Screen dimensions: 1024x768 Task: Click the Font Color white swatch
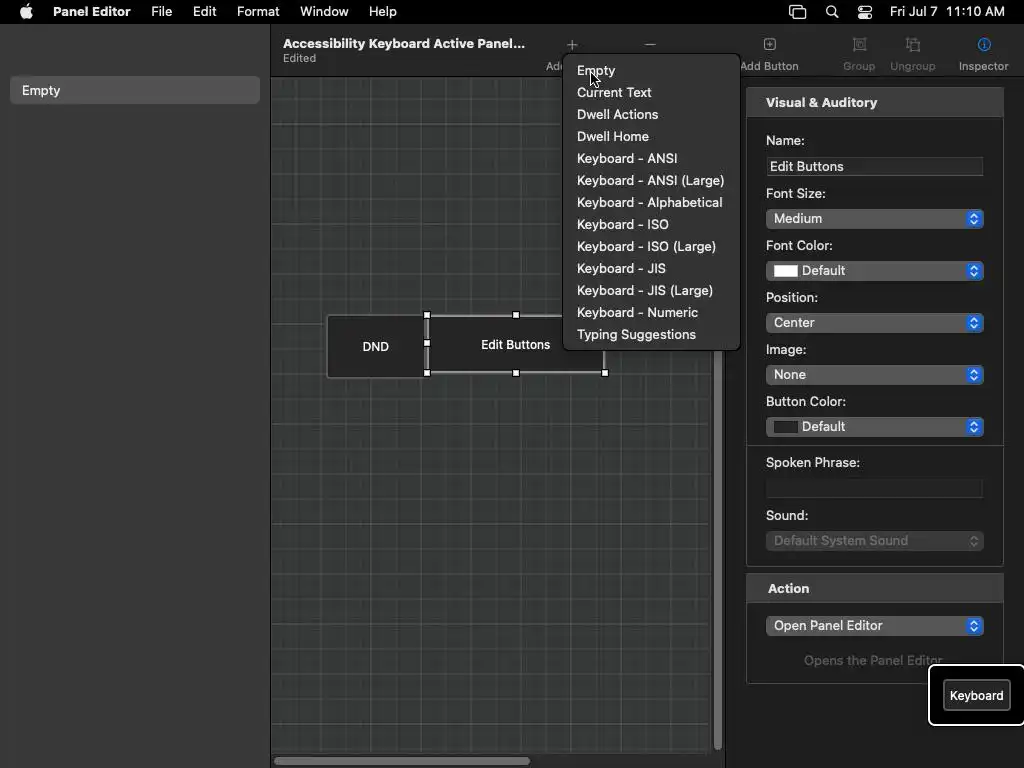tap(786, 270)
